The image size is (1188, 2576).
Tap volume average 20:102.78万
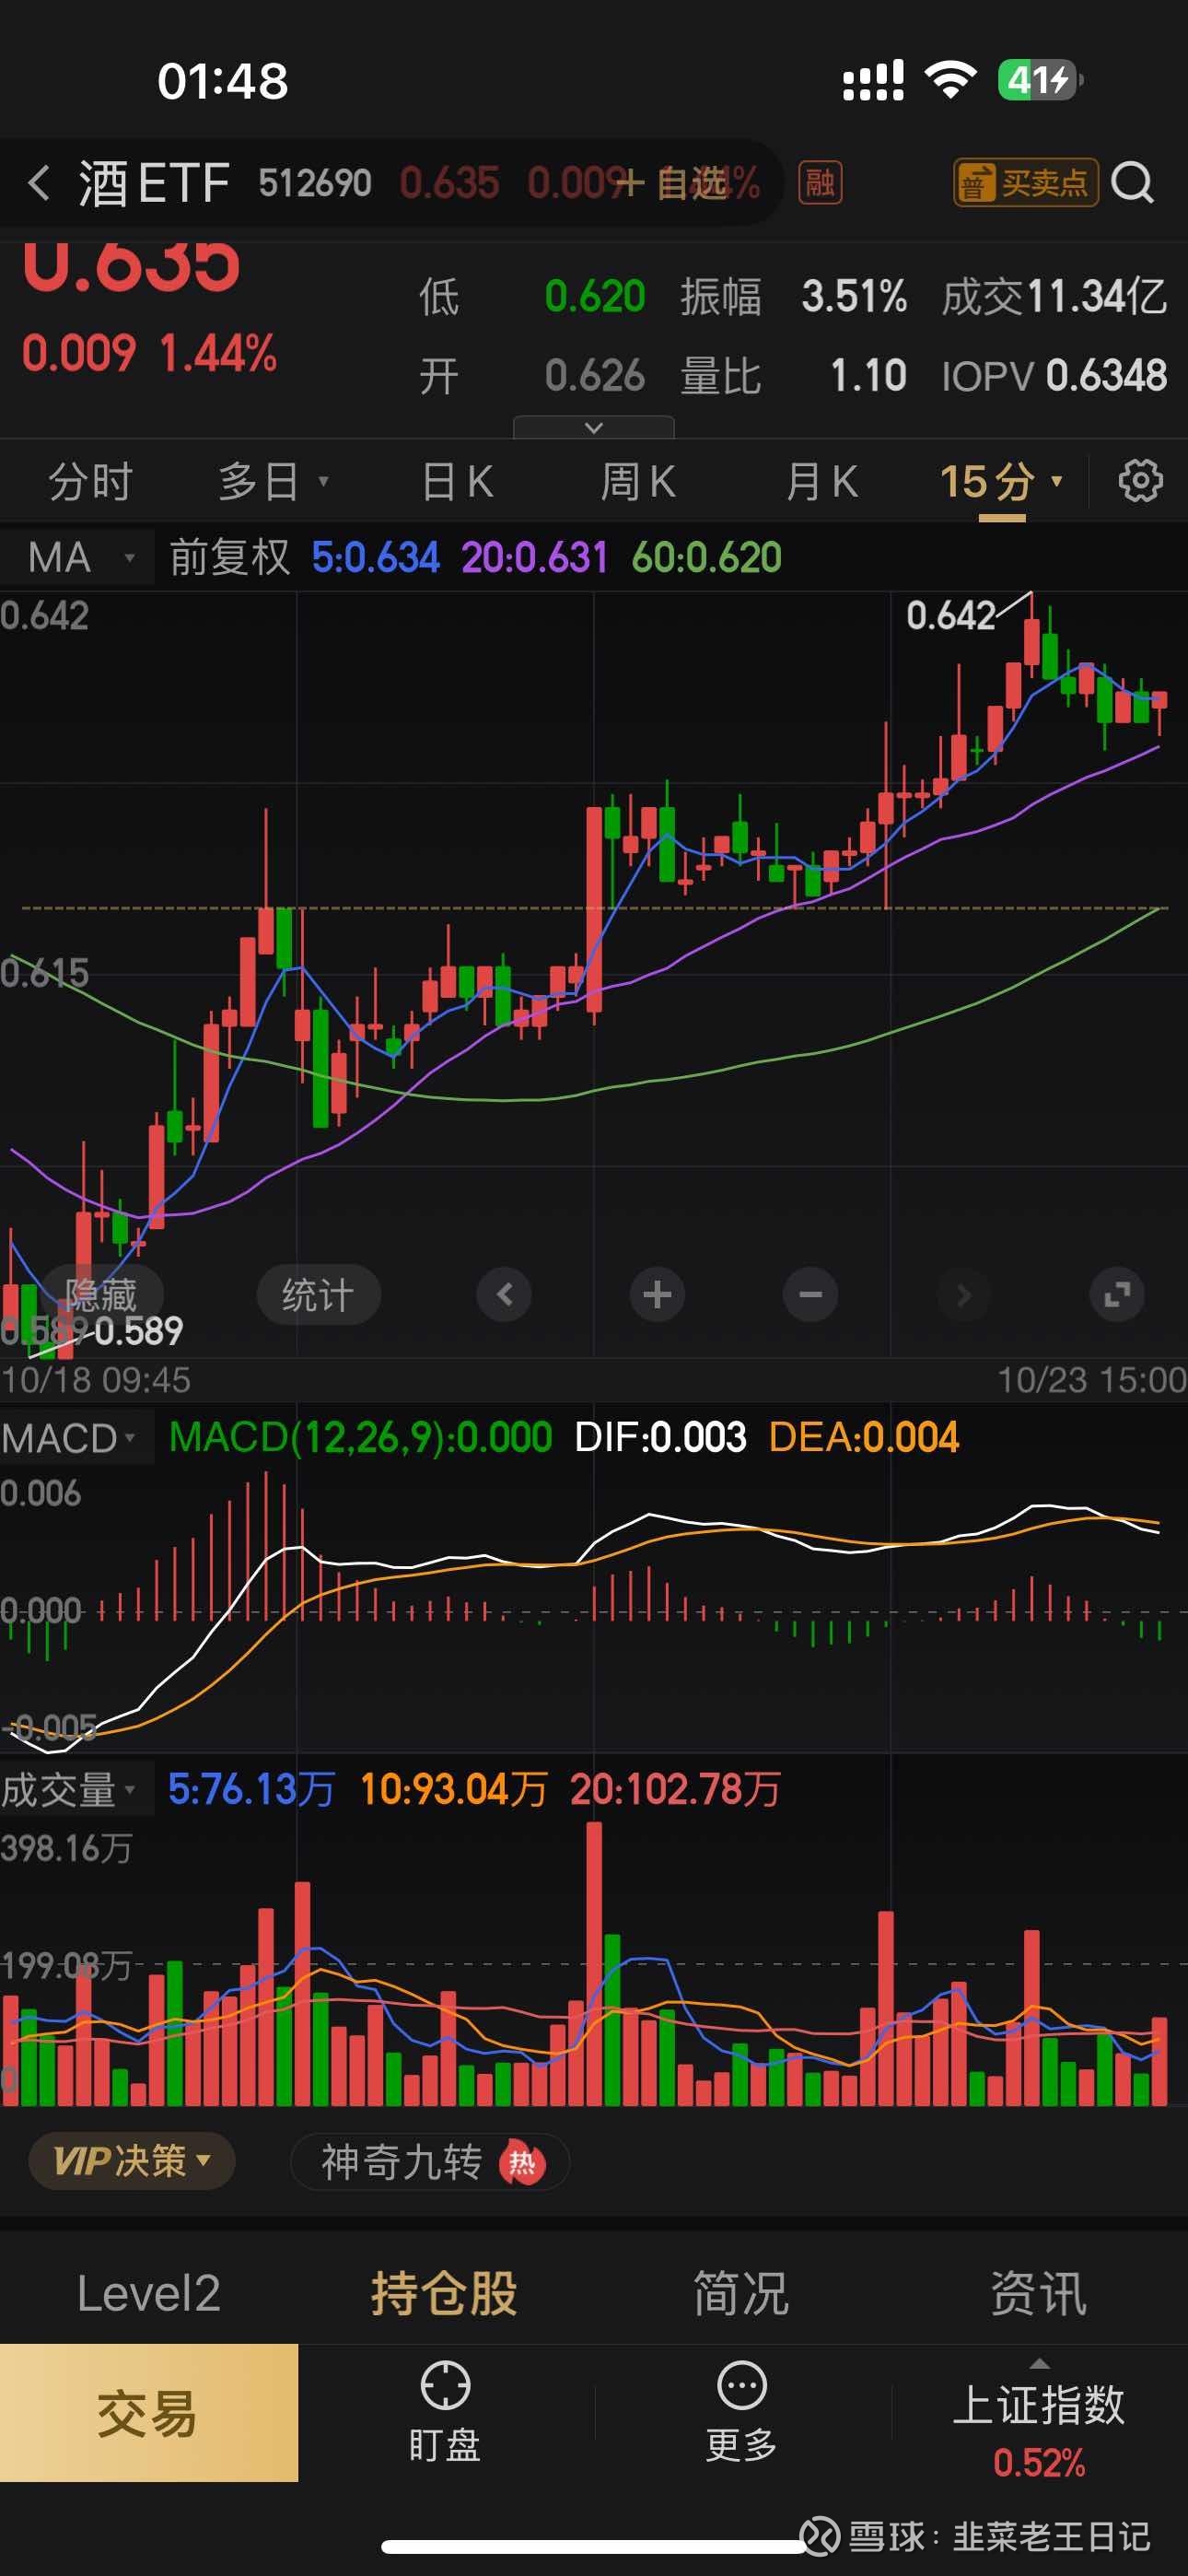675,1790
